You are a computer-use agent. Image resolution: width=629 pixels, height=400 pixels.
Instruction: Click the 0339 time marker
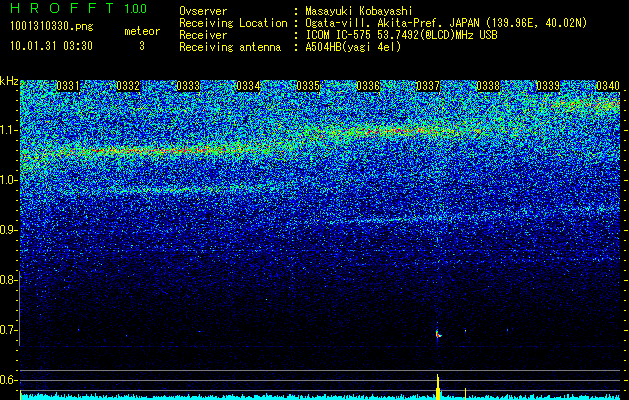point(548,86)
